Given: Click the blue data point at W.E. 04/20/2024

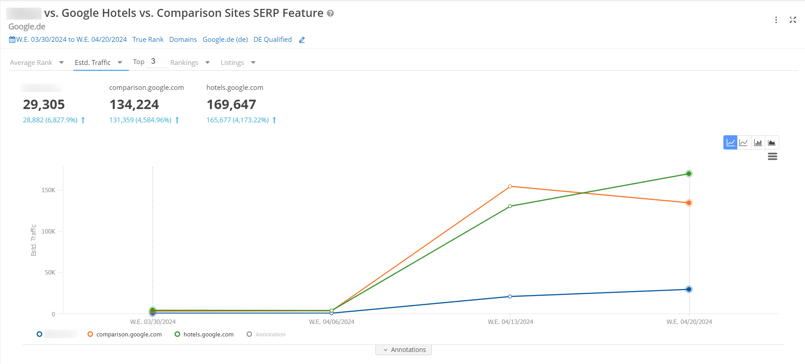Looking at the screenshot, I should click(688, 290).
